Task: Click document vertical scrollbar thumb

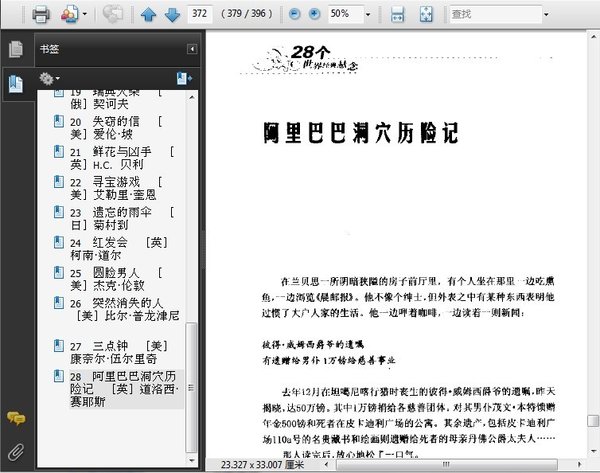Action: [x=593, y=421]
